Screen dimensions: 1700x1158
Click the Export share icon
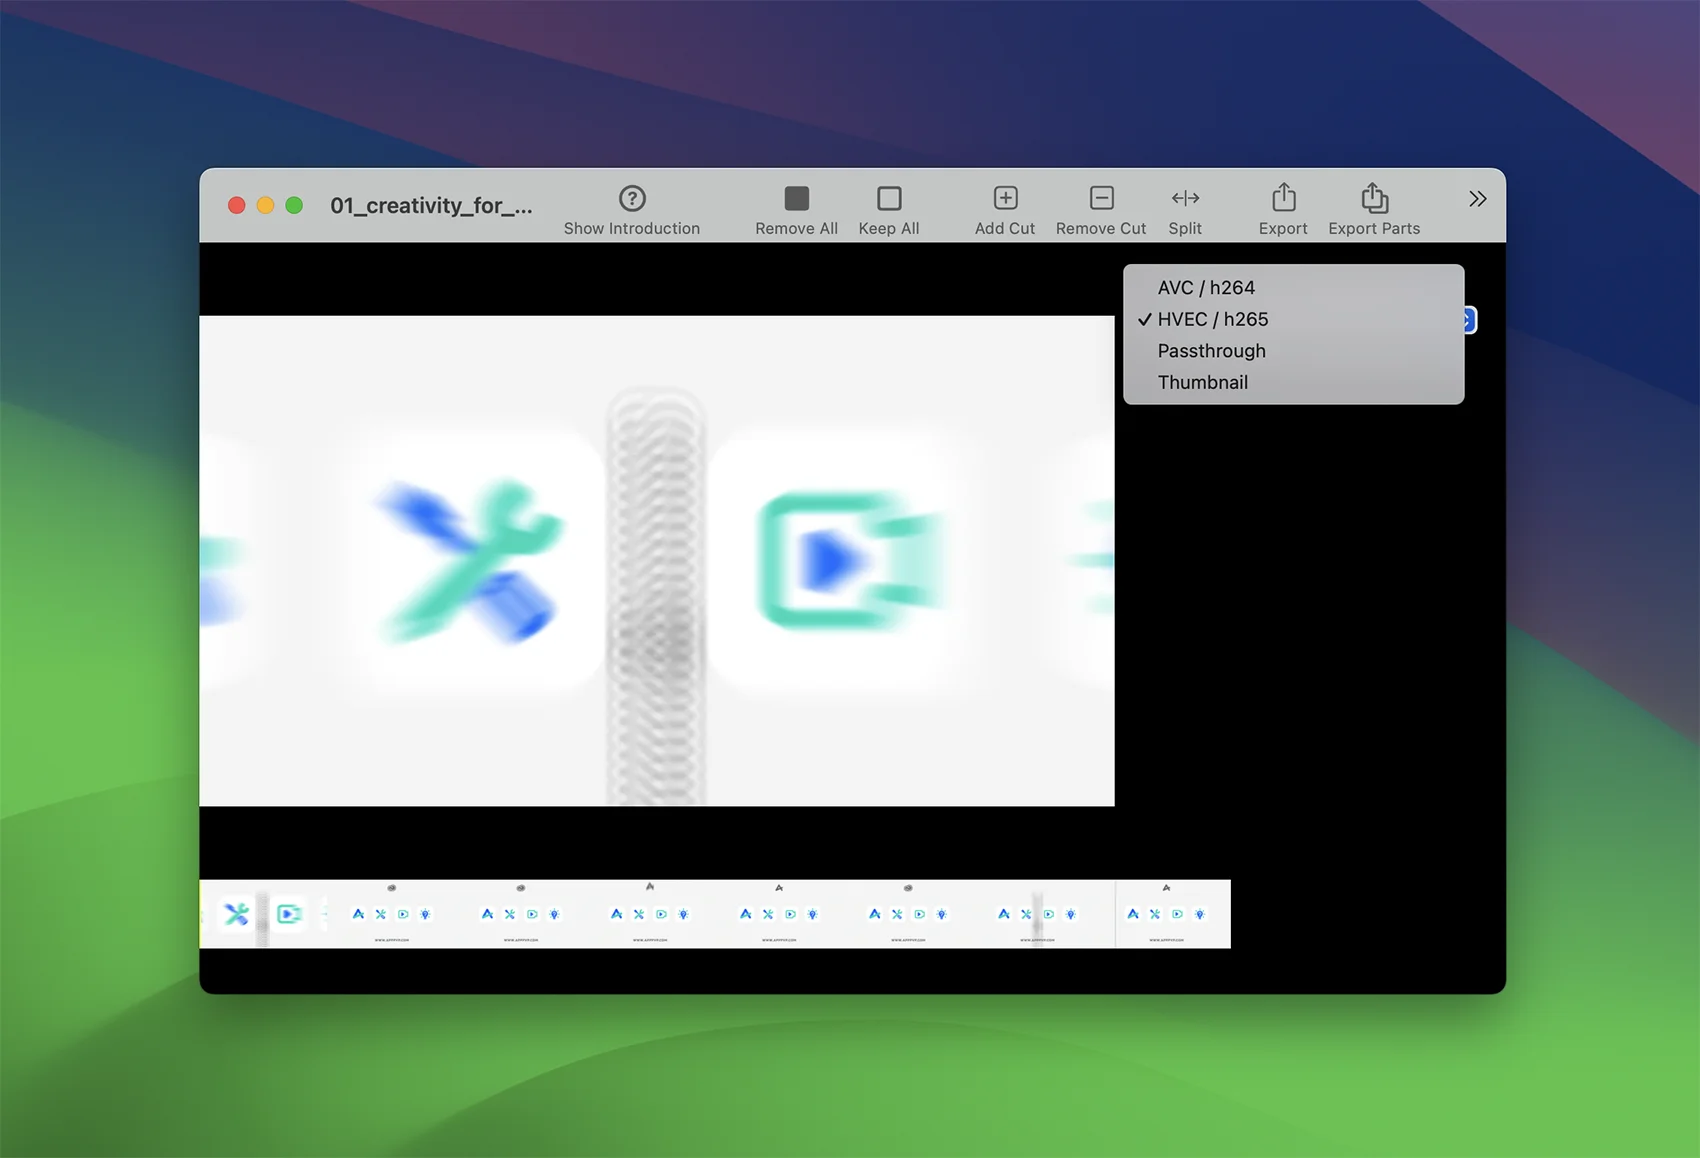click(1283, 197)
